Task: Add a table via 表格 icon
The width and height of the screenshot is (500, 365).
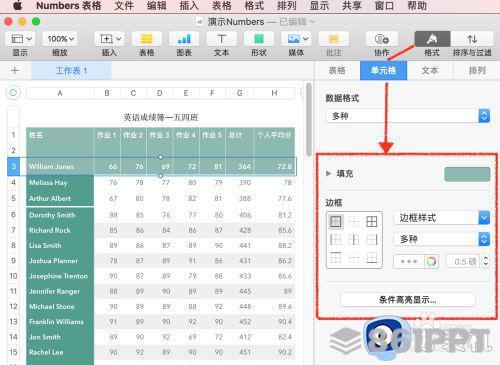Action: [147, 39]
